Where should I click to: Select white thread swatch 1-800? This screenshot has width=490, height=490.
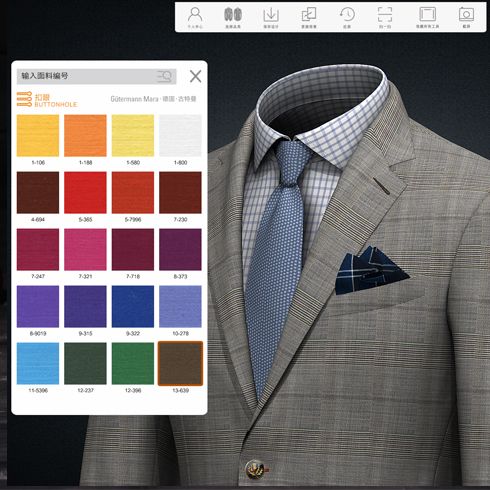[x=180, y=135]
